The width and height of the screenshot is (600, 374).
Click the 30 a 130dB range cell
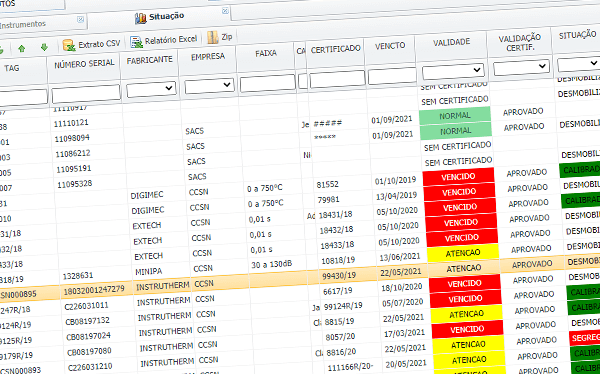(272, 264)
